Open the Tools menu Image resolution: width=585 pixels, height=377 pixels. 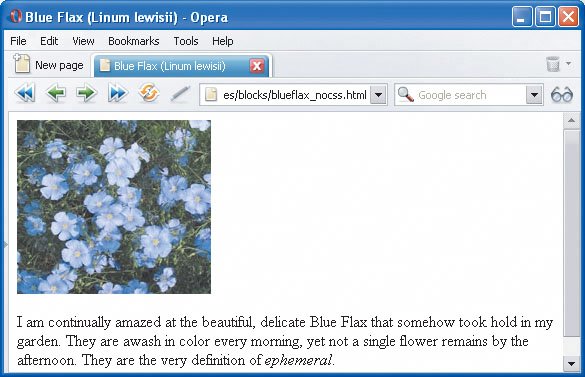(x=186, y=41)
